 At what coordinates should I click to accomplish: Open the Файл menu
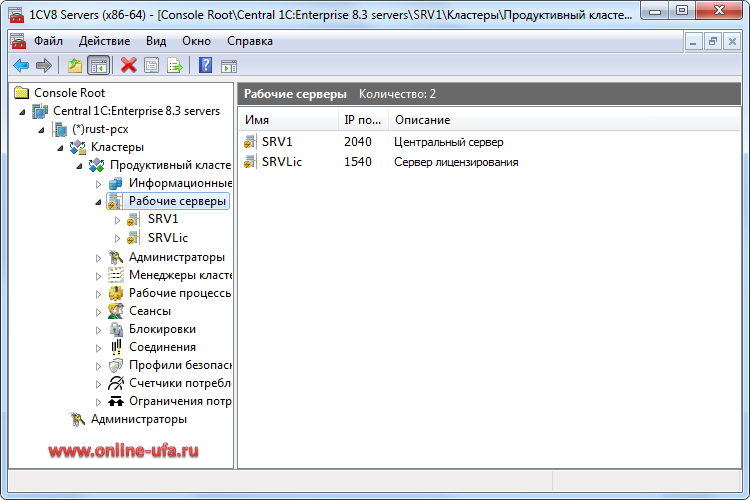click(x=48, y=41)
